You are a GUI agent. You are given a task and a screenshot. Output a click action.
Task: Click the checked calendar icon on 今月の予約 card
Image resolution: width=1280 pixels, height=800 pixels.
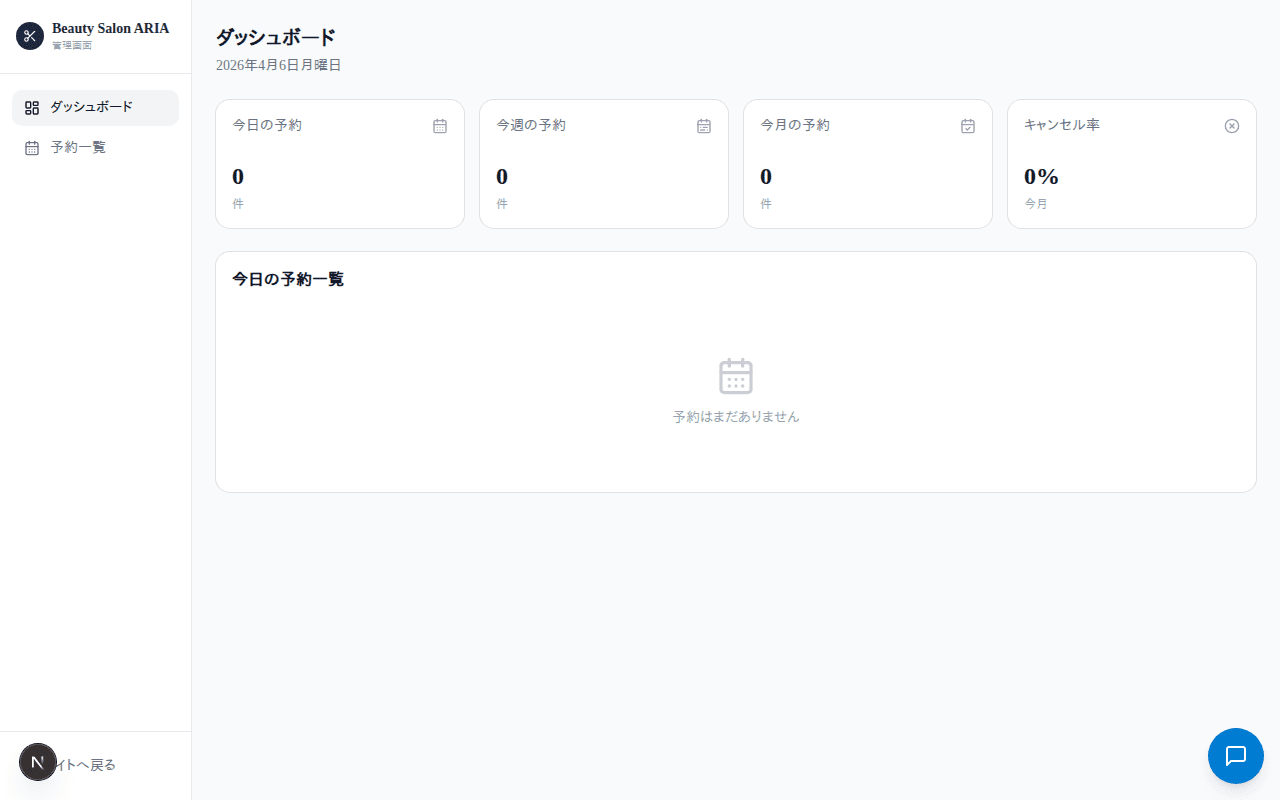[x=968, y=126]
